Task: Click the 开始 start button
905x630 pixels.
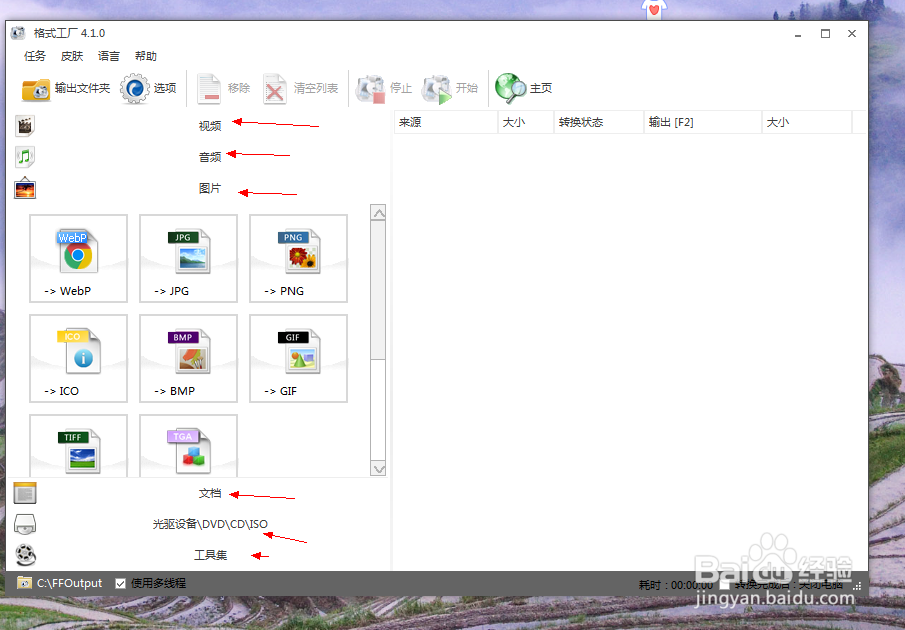Action: click(x=450, y=89)
